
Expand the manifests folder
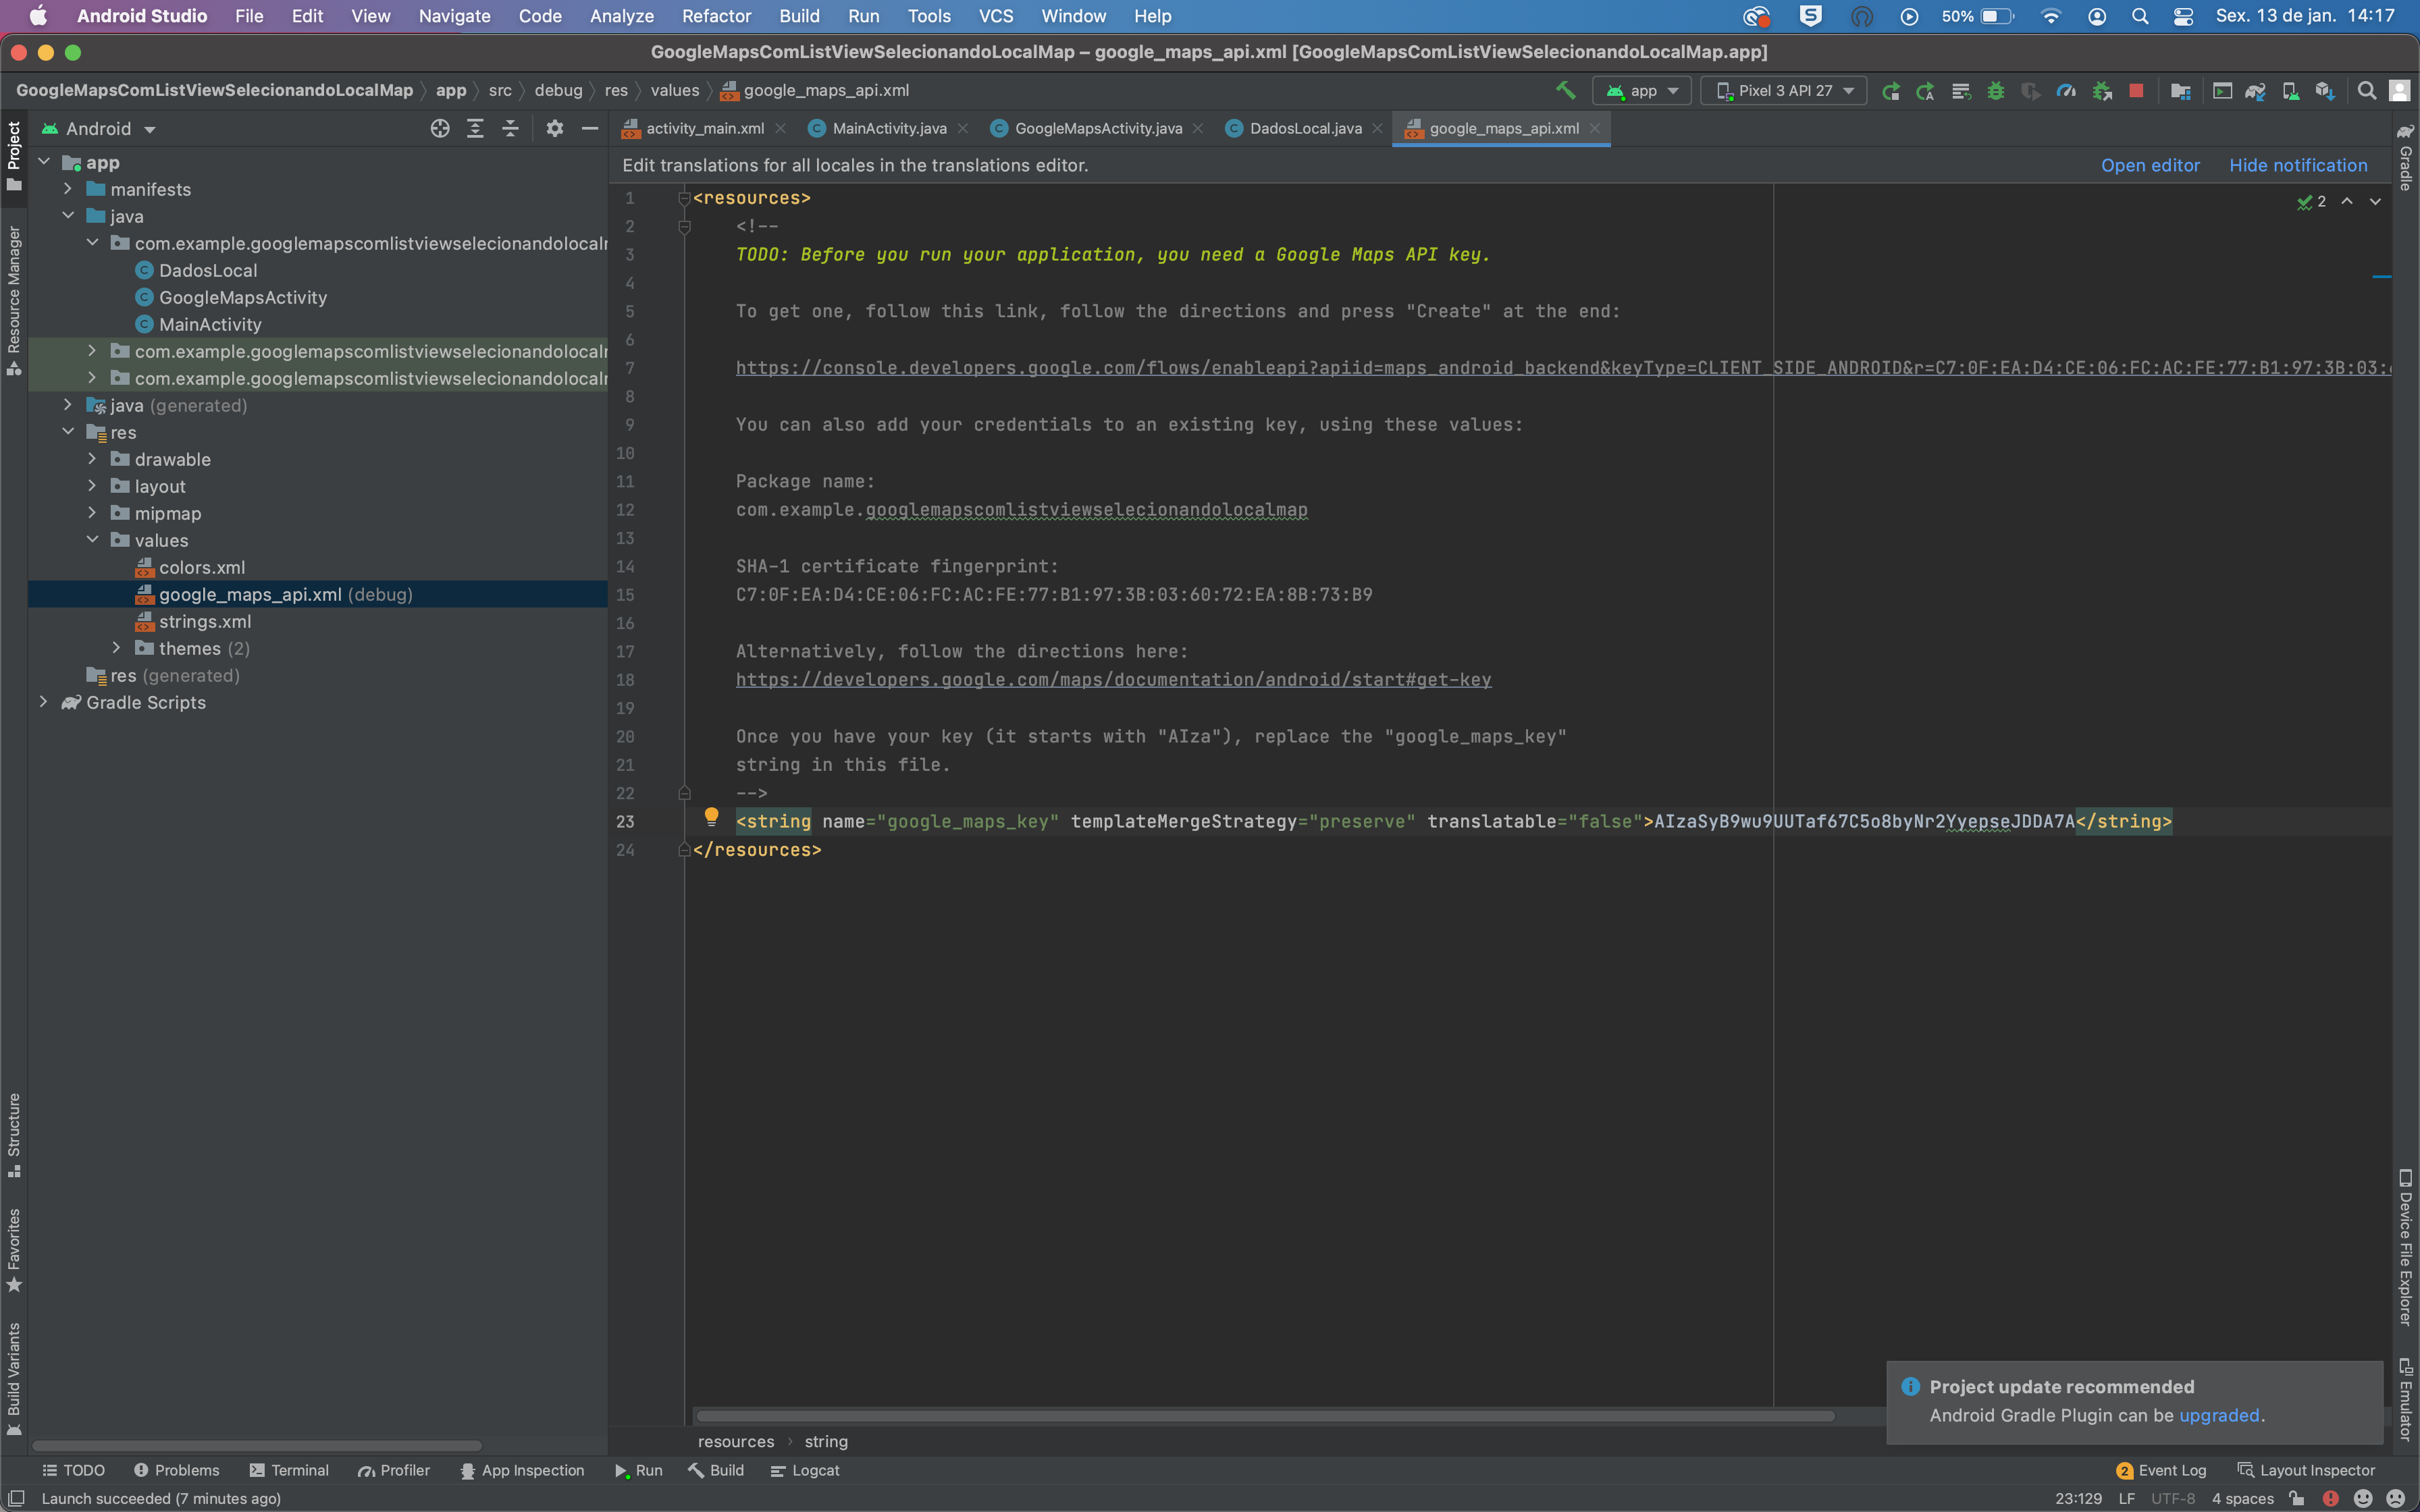(x=68, y=189)
